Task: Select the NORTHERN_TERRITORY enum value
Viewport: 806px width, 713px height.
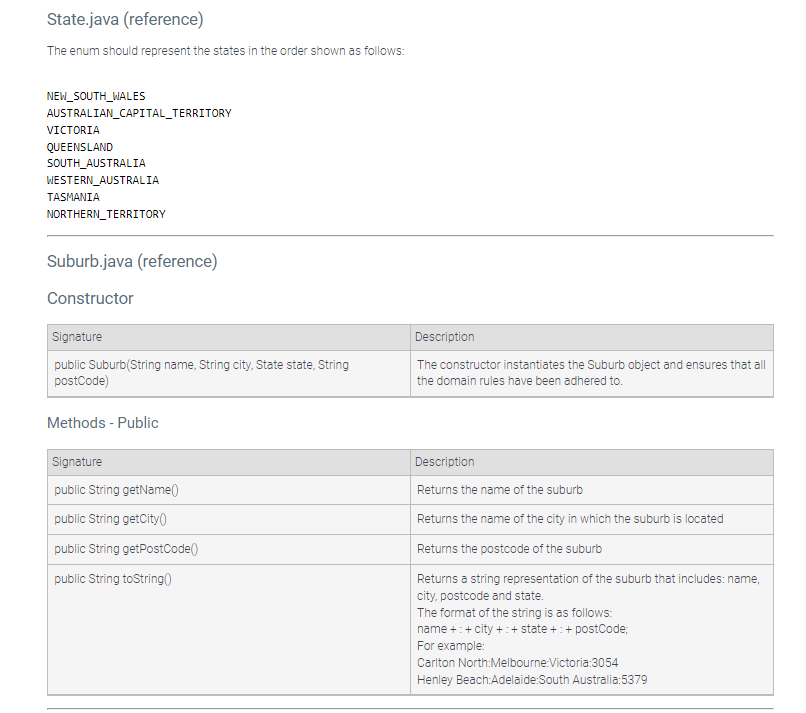Action: coord(106,214)
